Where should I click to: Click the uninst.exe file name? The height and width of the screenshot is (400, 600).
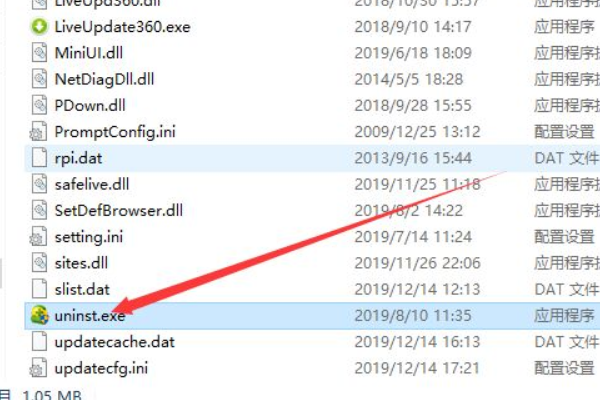tap(90, 316)
